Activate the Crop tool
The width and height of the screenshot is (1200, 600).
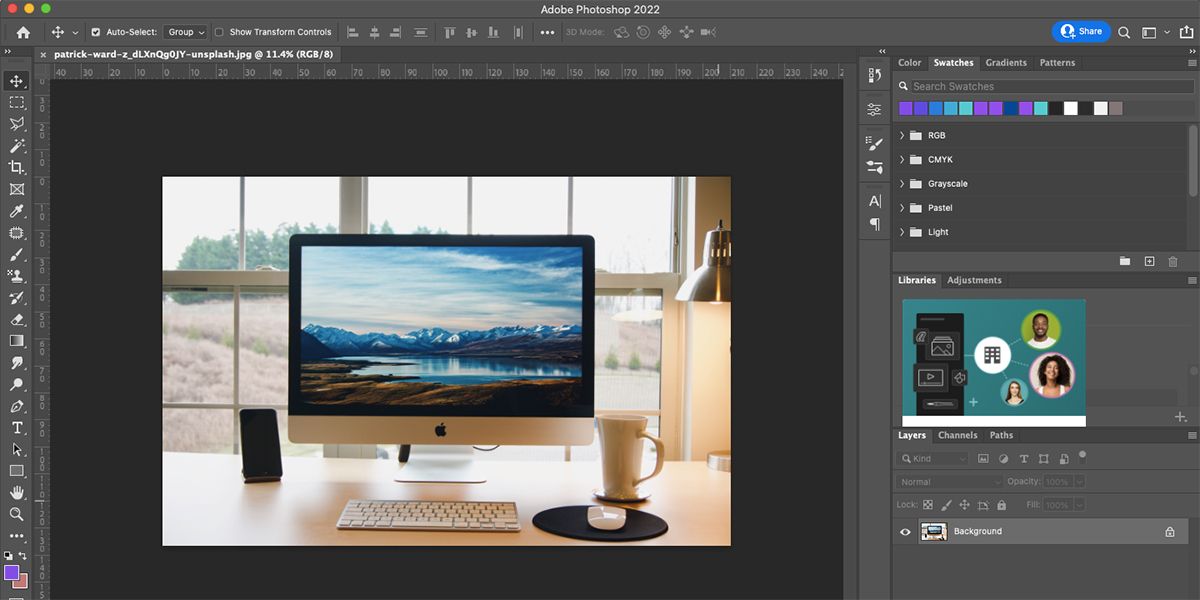pos(16,167)
